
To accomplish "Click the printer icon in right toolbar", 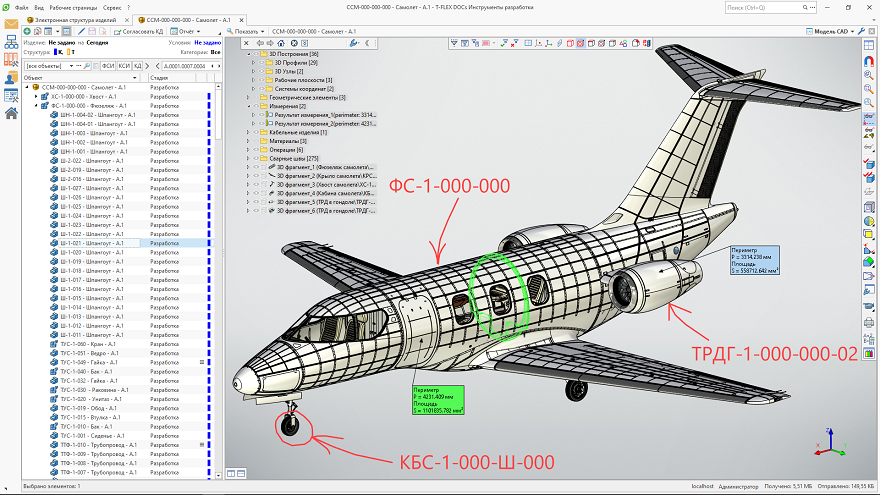I will 869,323.
